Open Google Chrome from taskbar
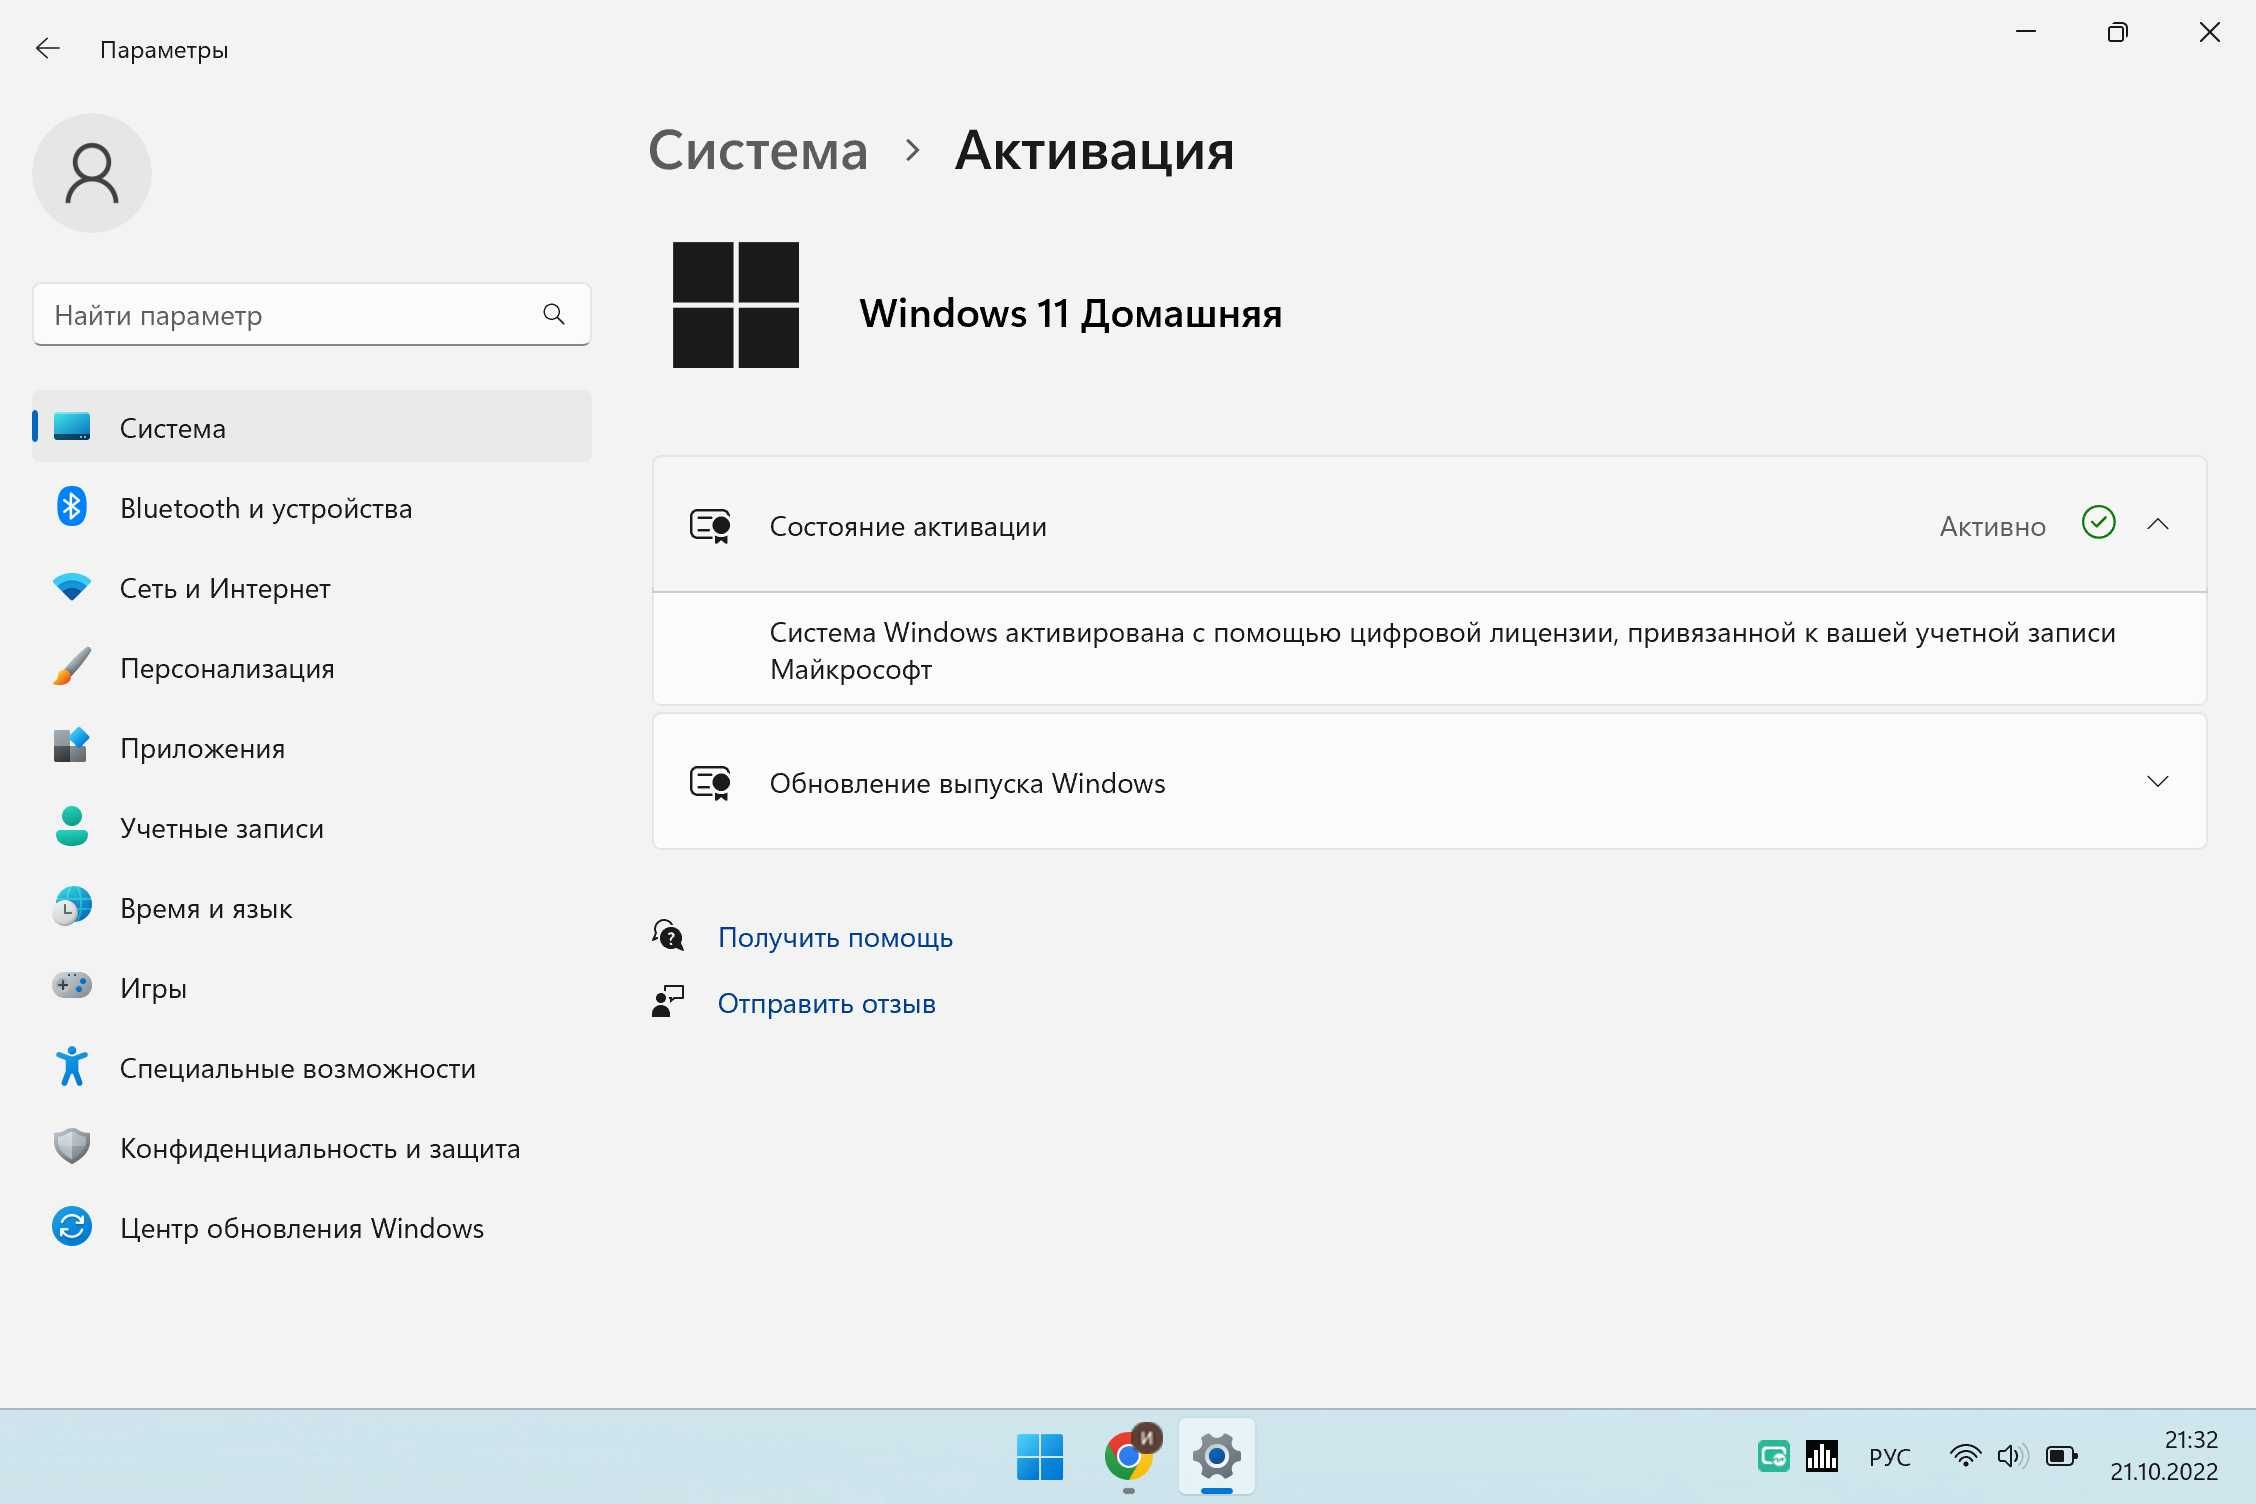 (x=1129, y=1456)
